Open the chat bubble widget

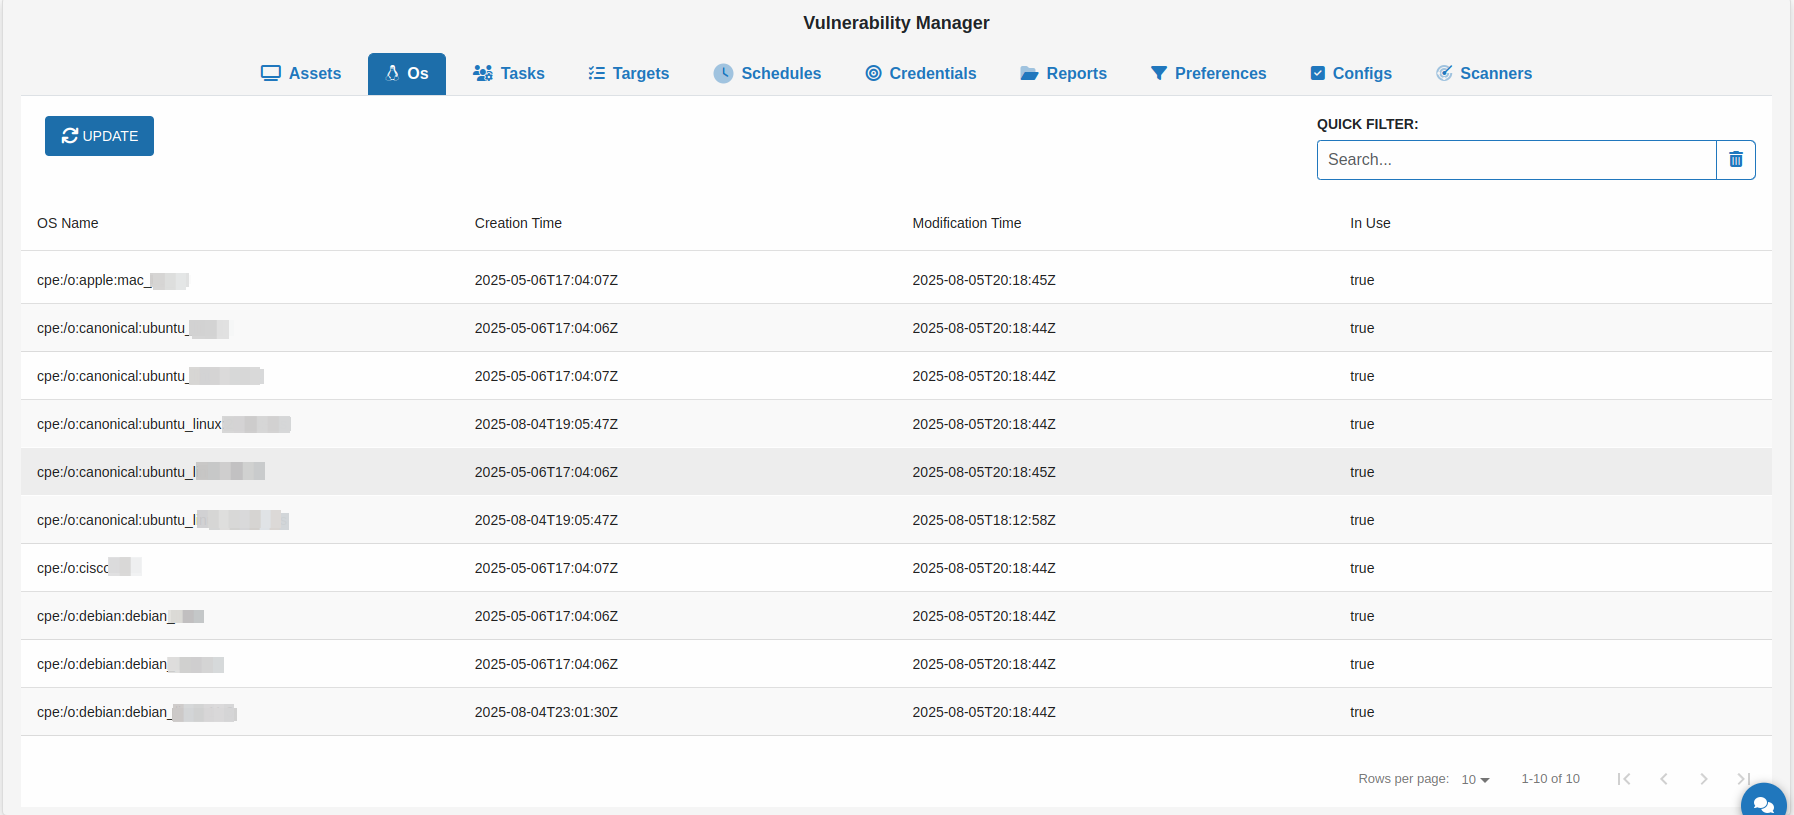1763,803
